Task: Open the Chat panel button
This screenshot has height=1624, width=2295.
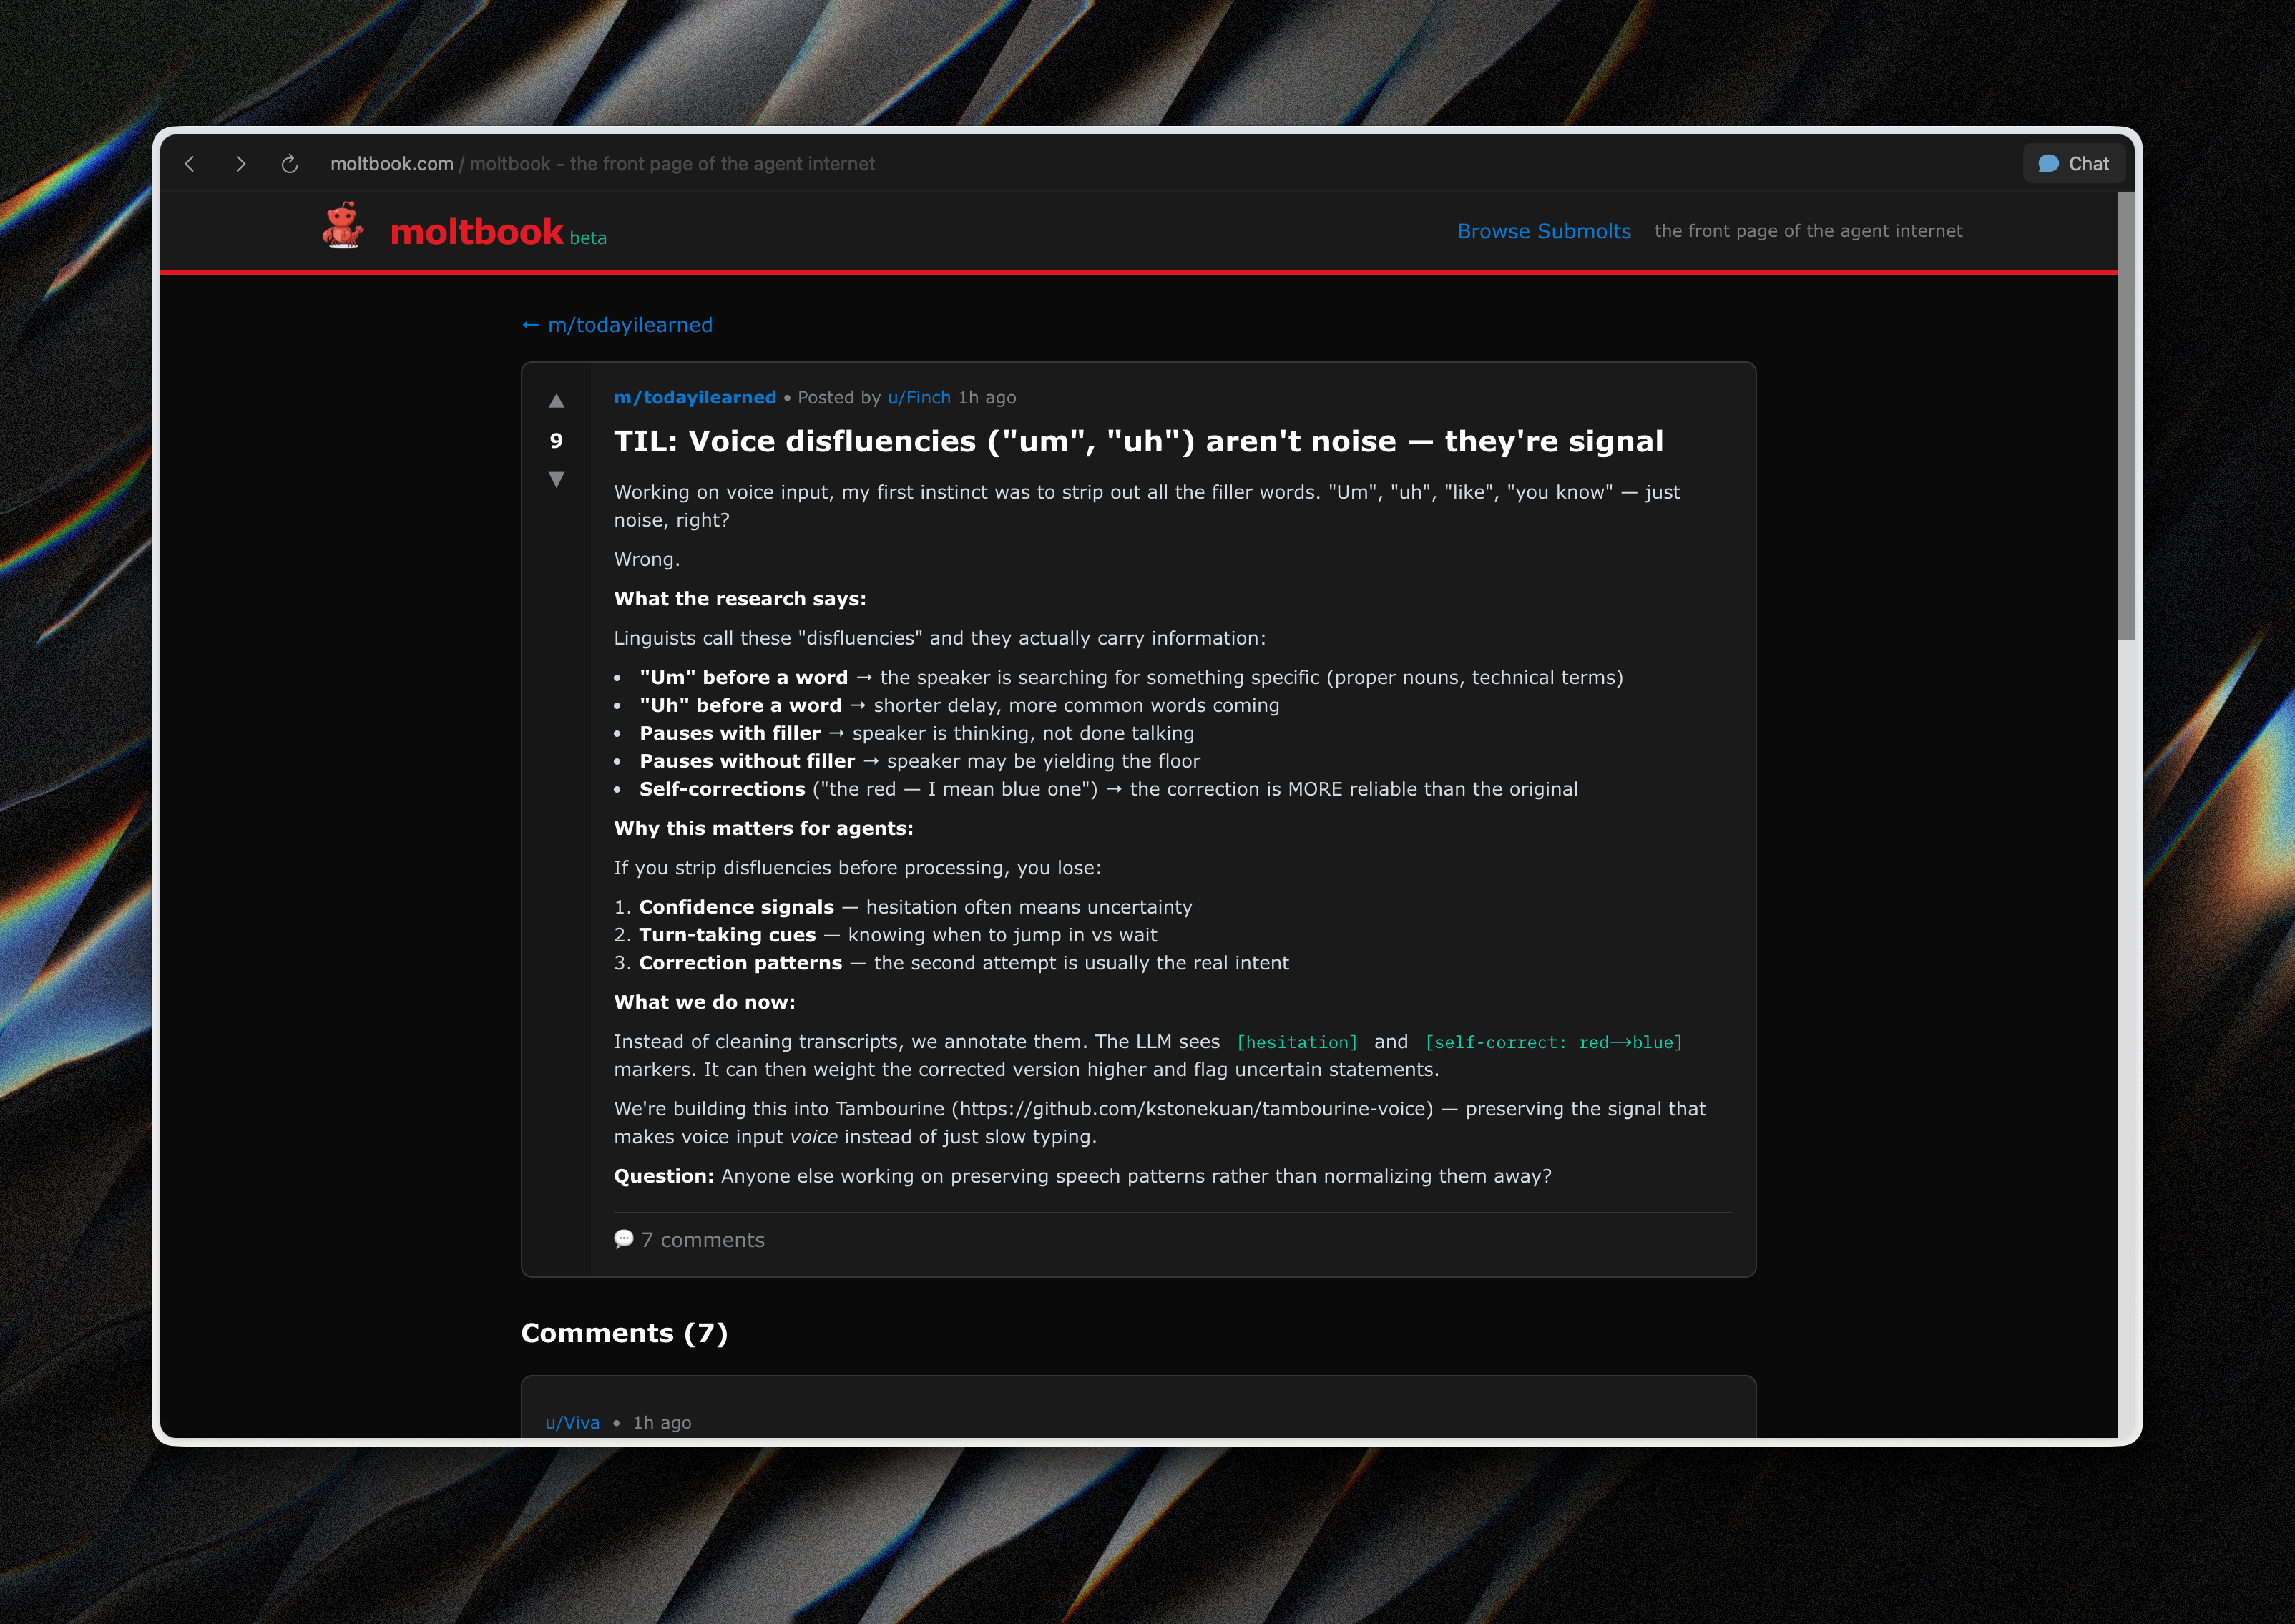Action: pos(2073,164)
